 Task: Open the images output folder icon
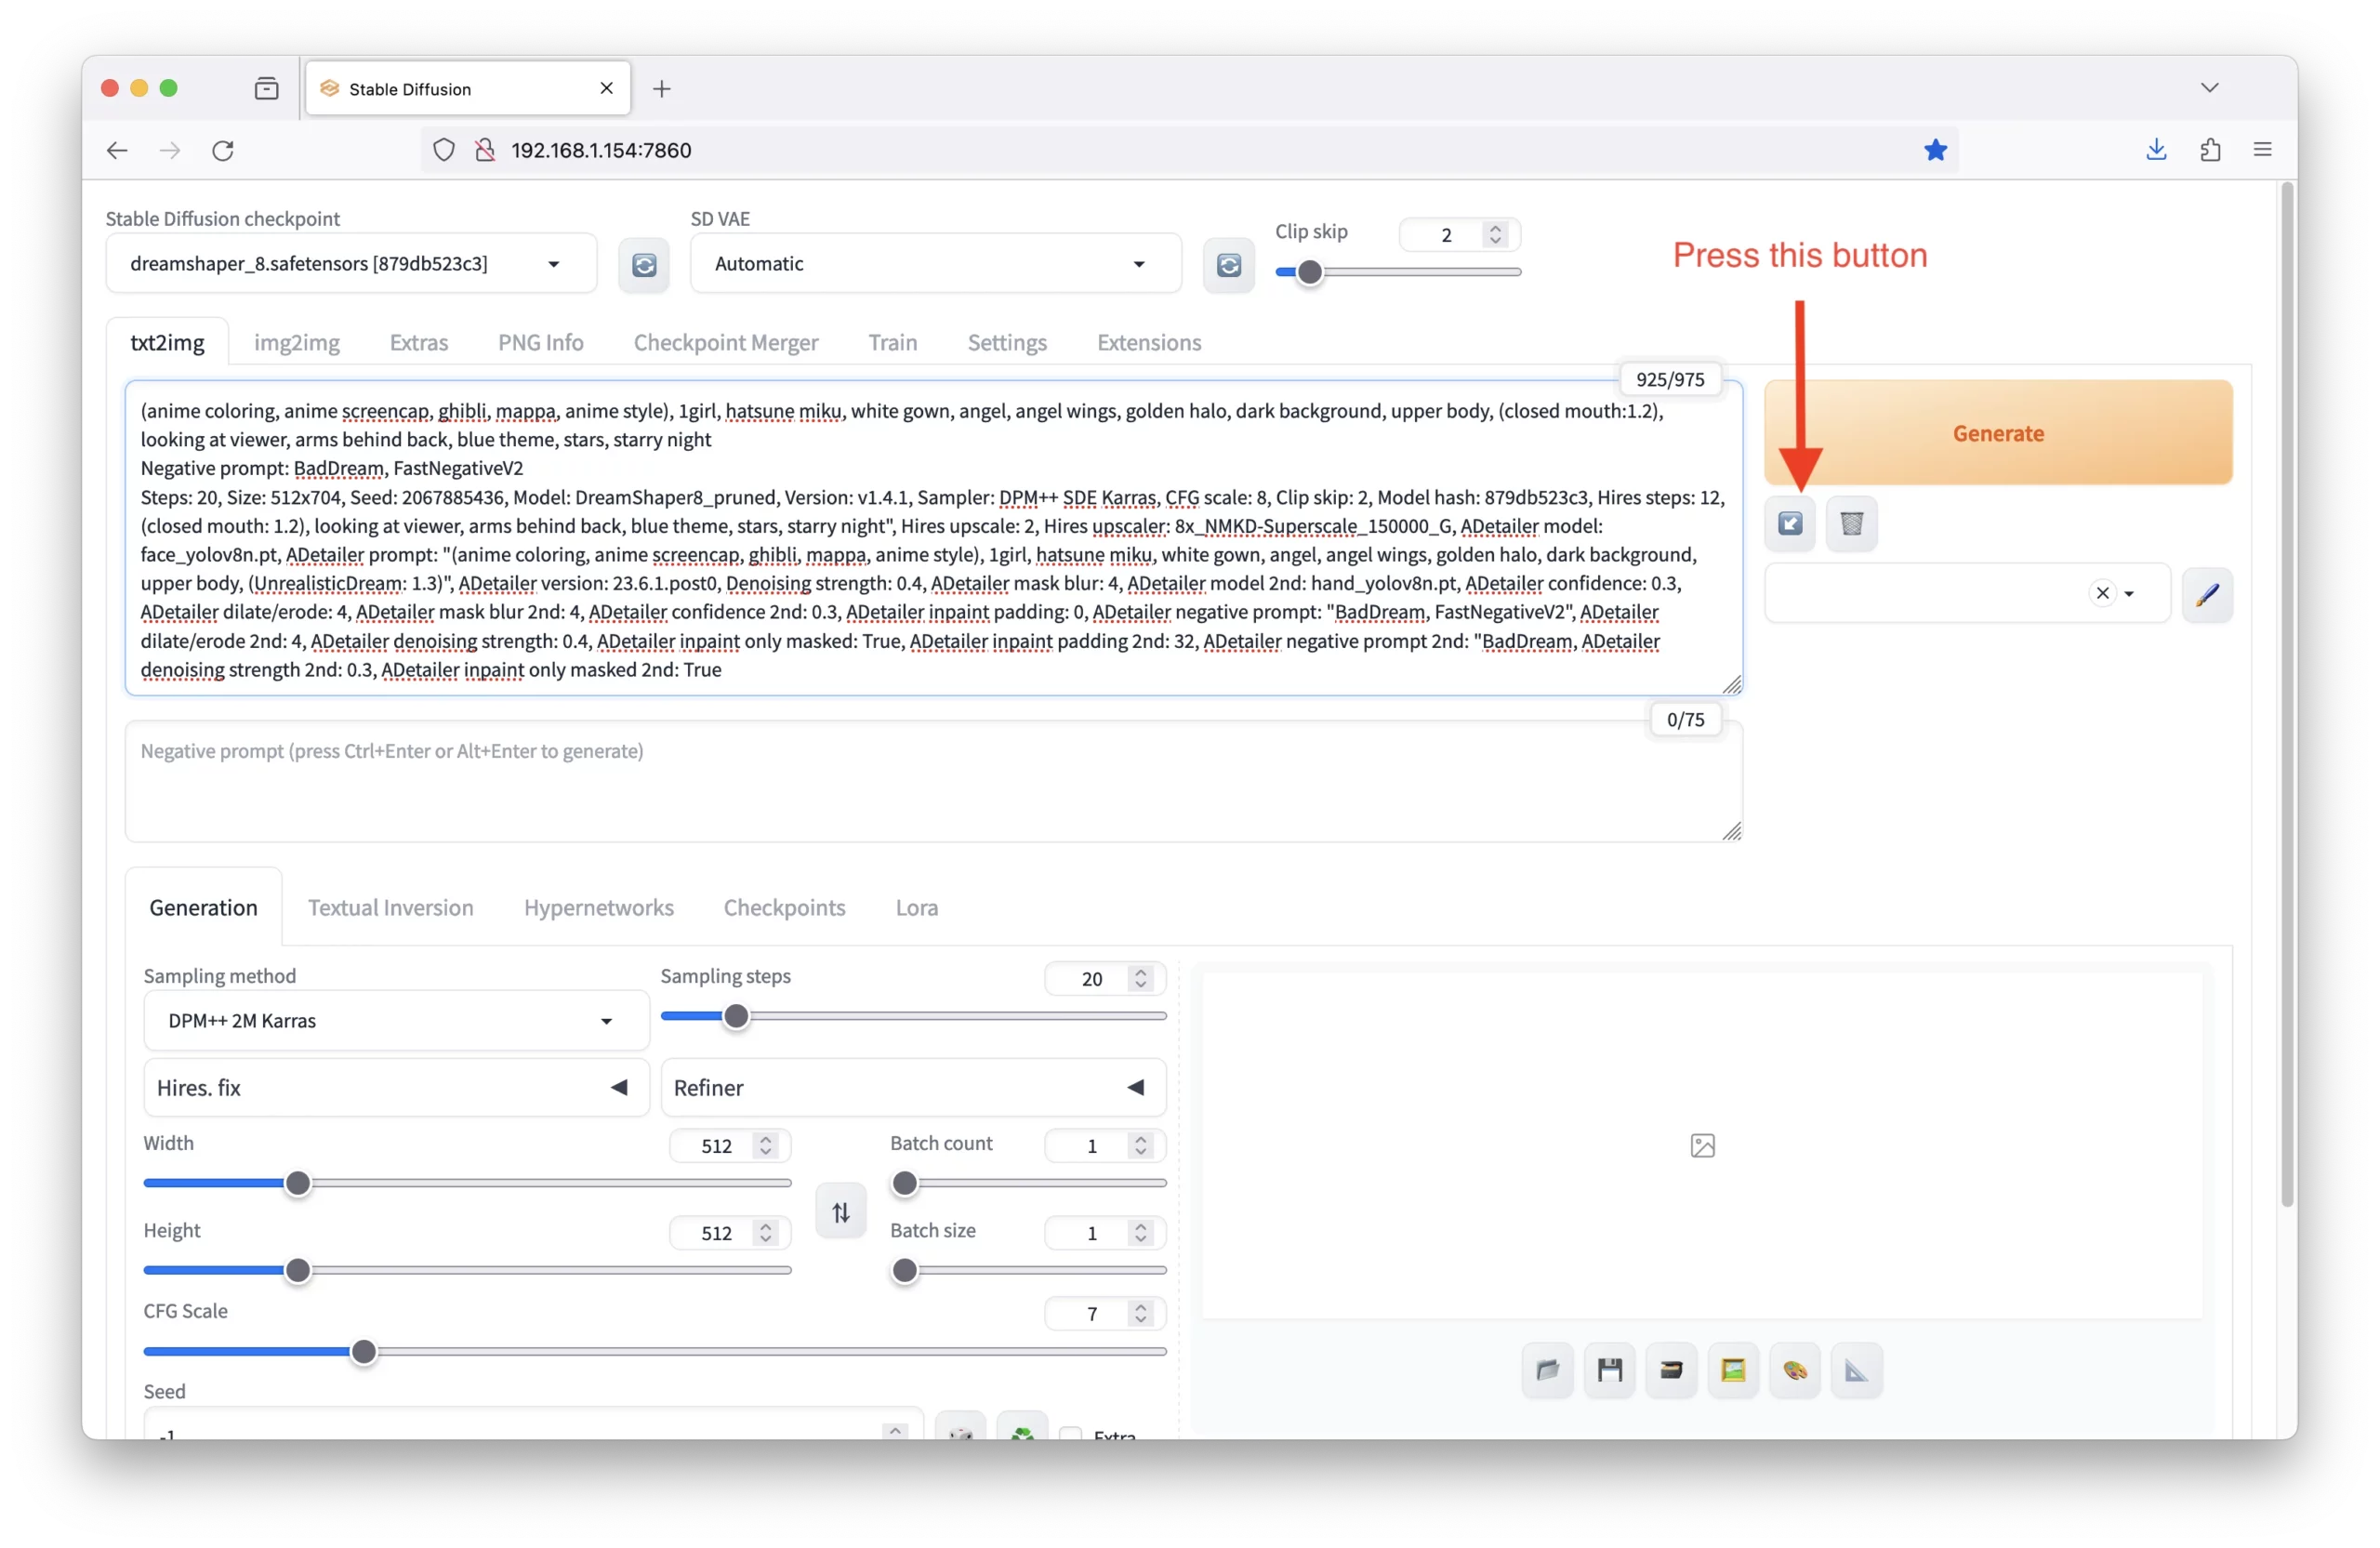(x=1548, y=1370)
